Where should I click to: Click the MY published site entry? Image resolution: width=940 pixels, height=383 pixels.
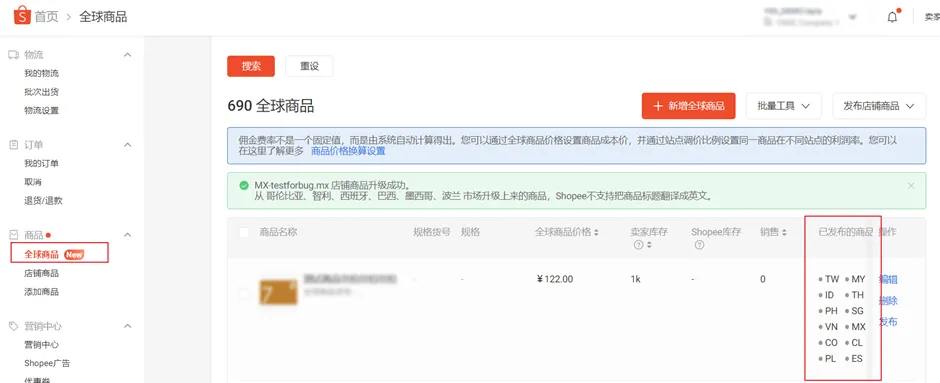coord(855,279)
